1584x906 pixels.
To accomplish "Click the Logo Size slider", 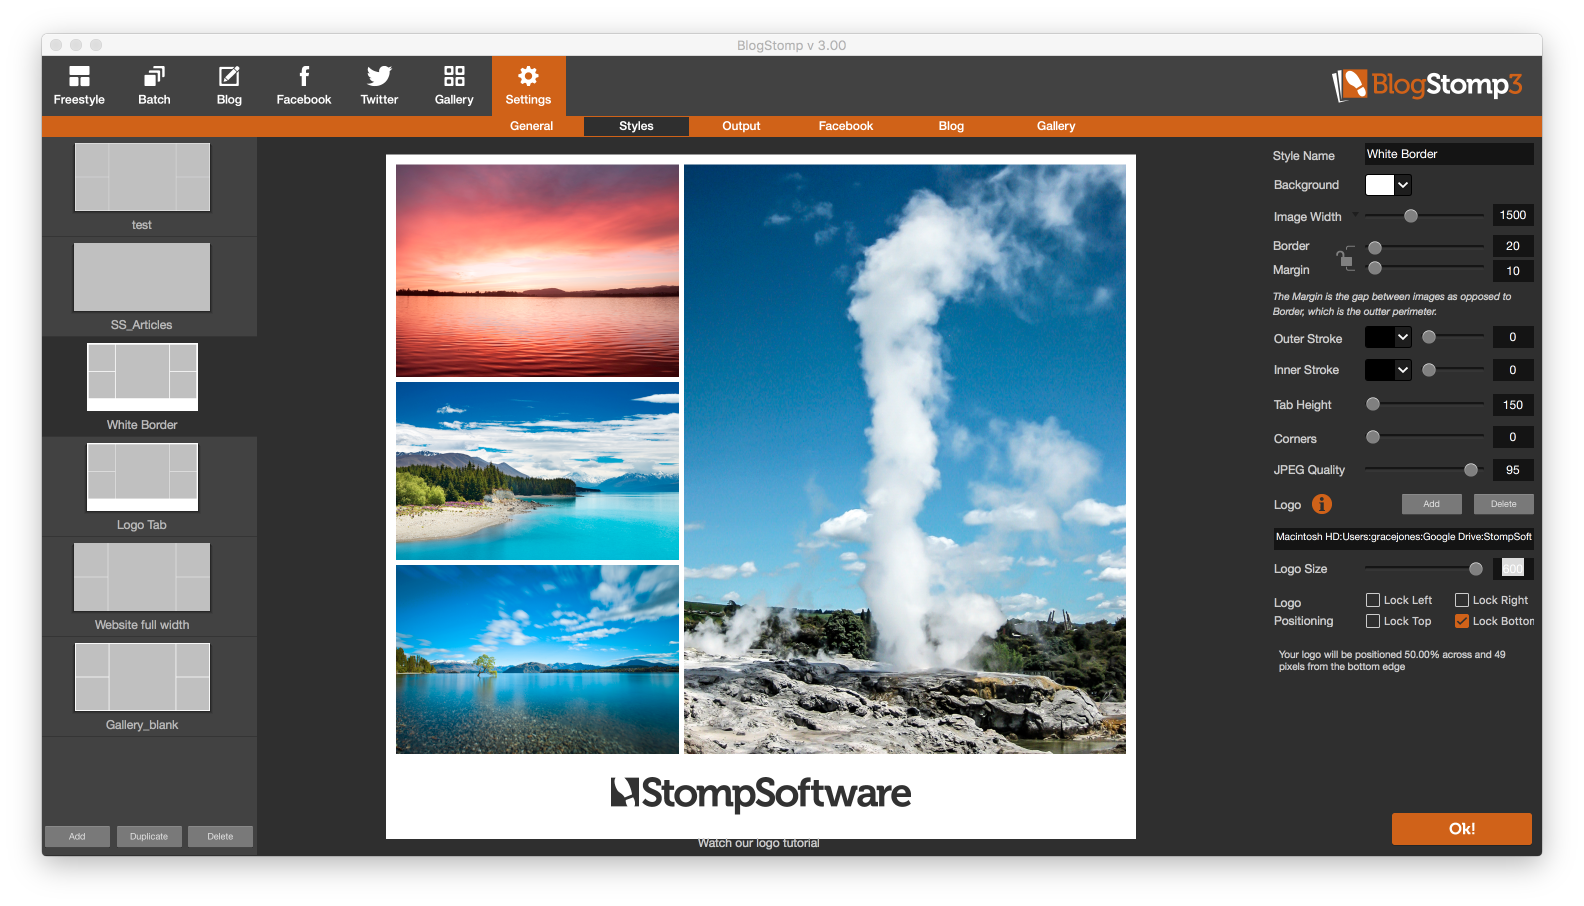I will point(1425,569).
